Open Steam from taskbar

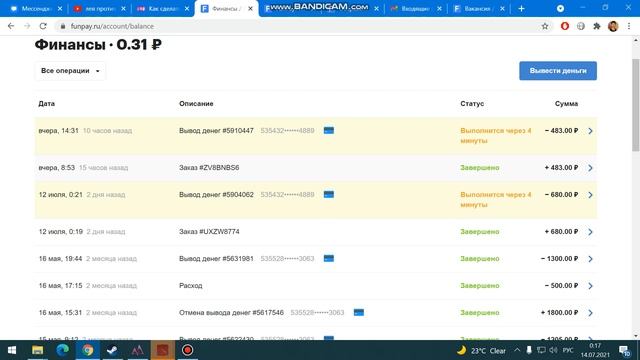tap(112, 350)
